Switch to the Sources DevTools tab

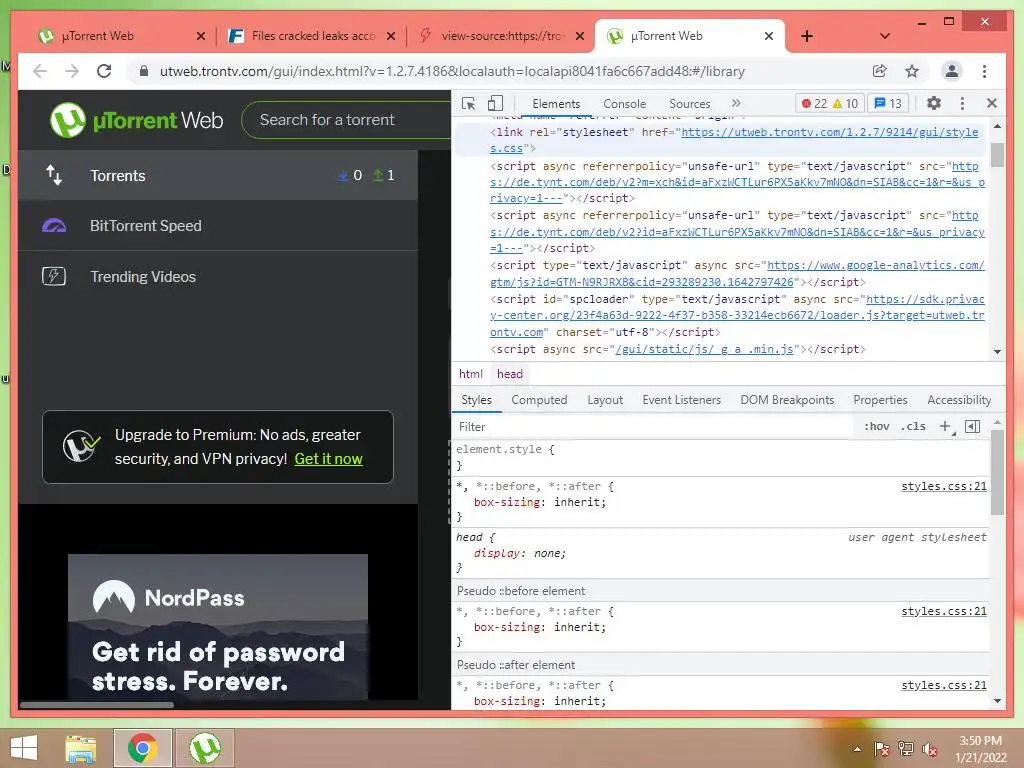[690, 104]
